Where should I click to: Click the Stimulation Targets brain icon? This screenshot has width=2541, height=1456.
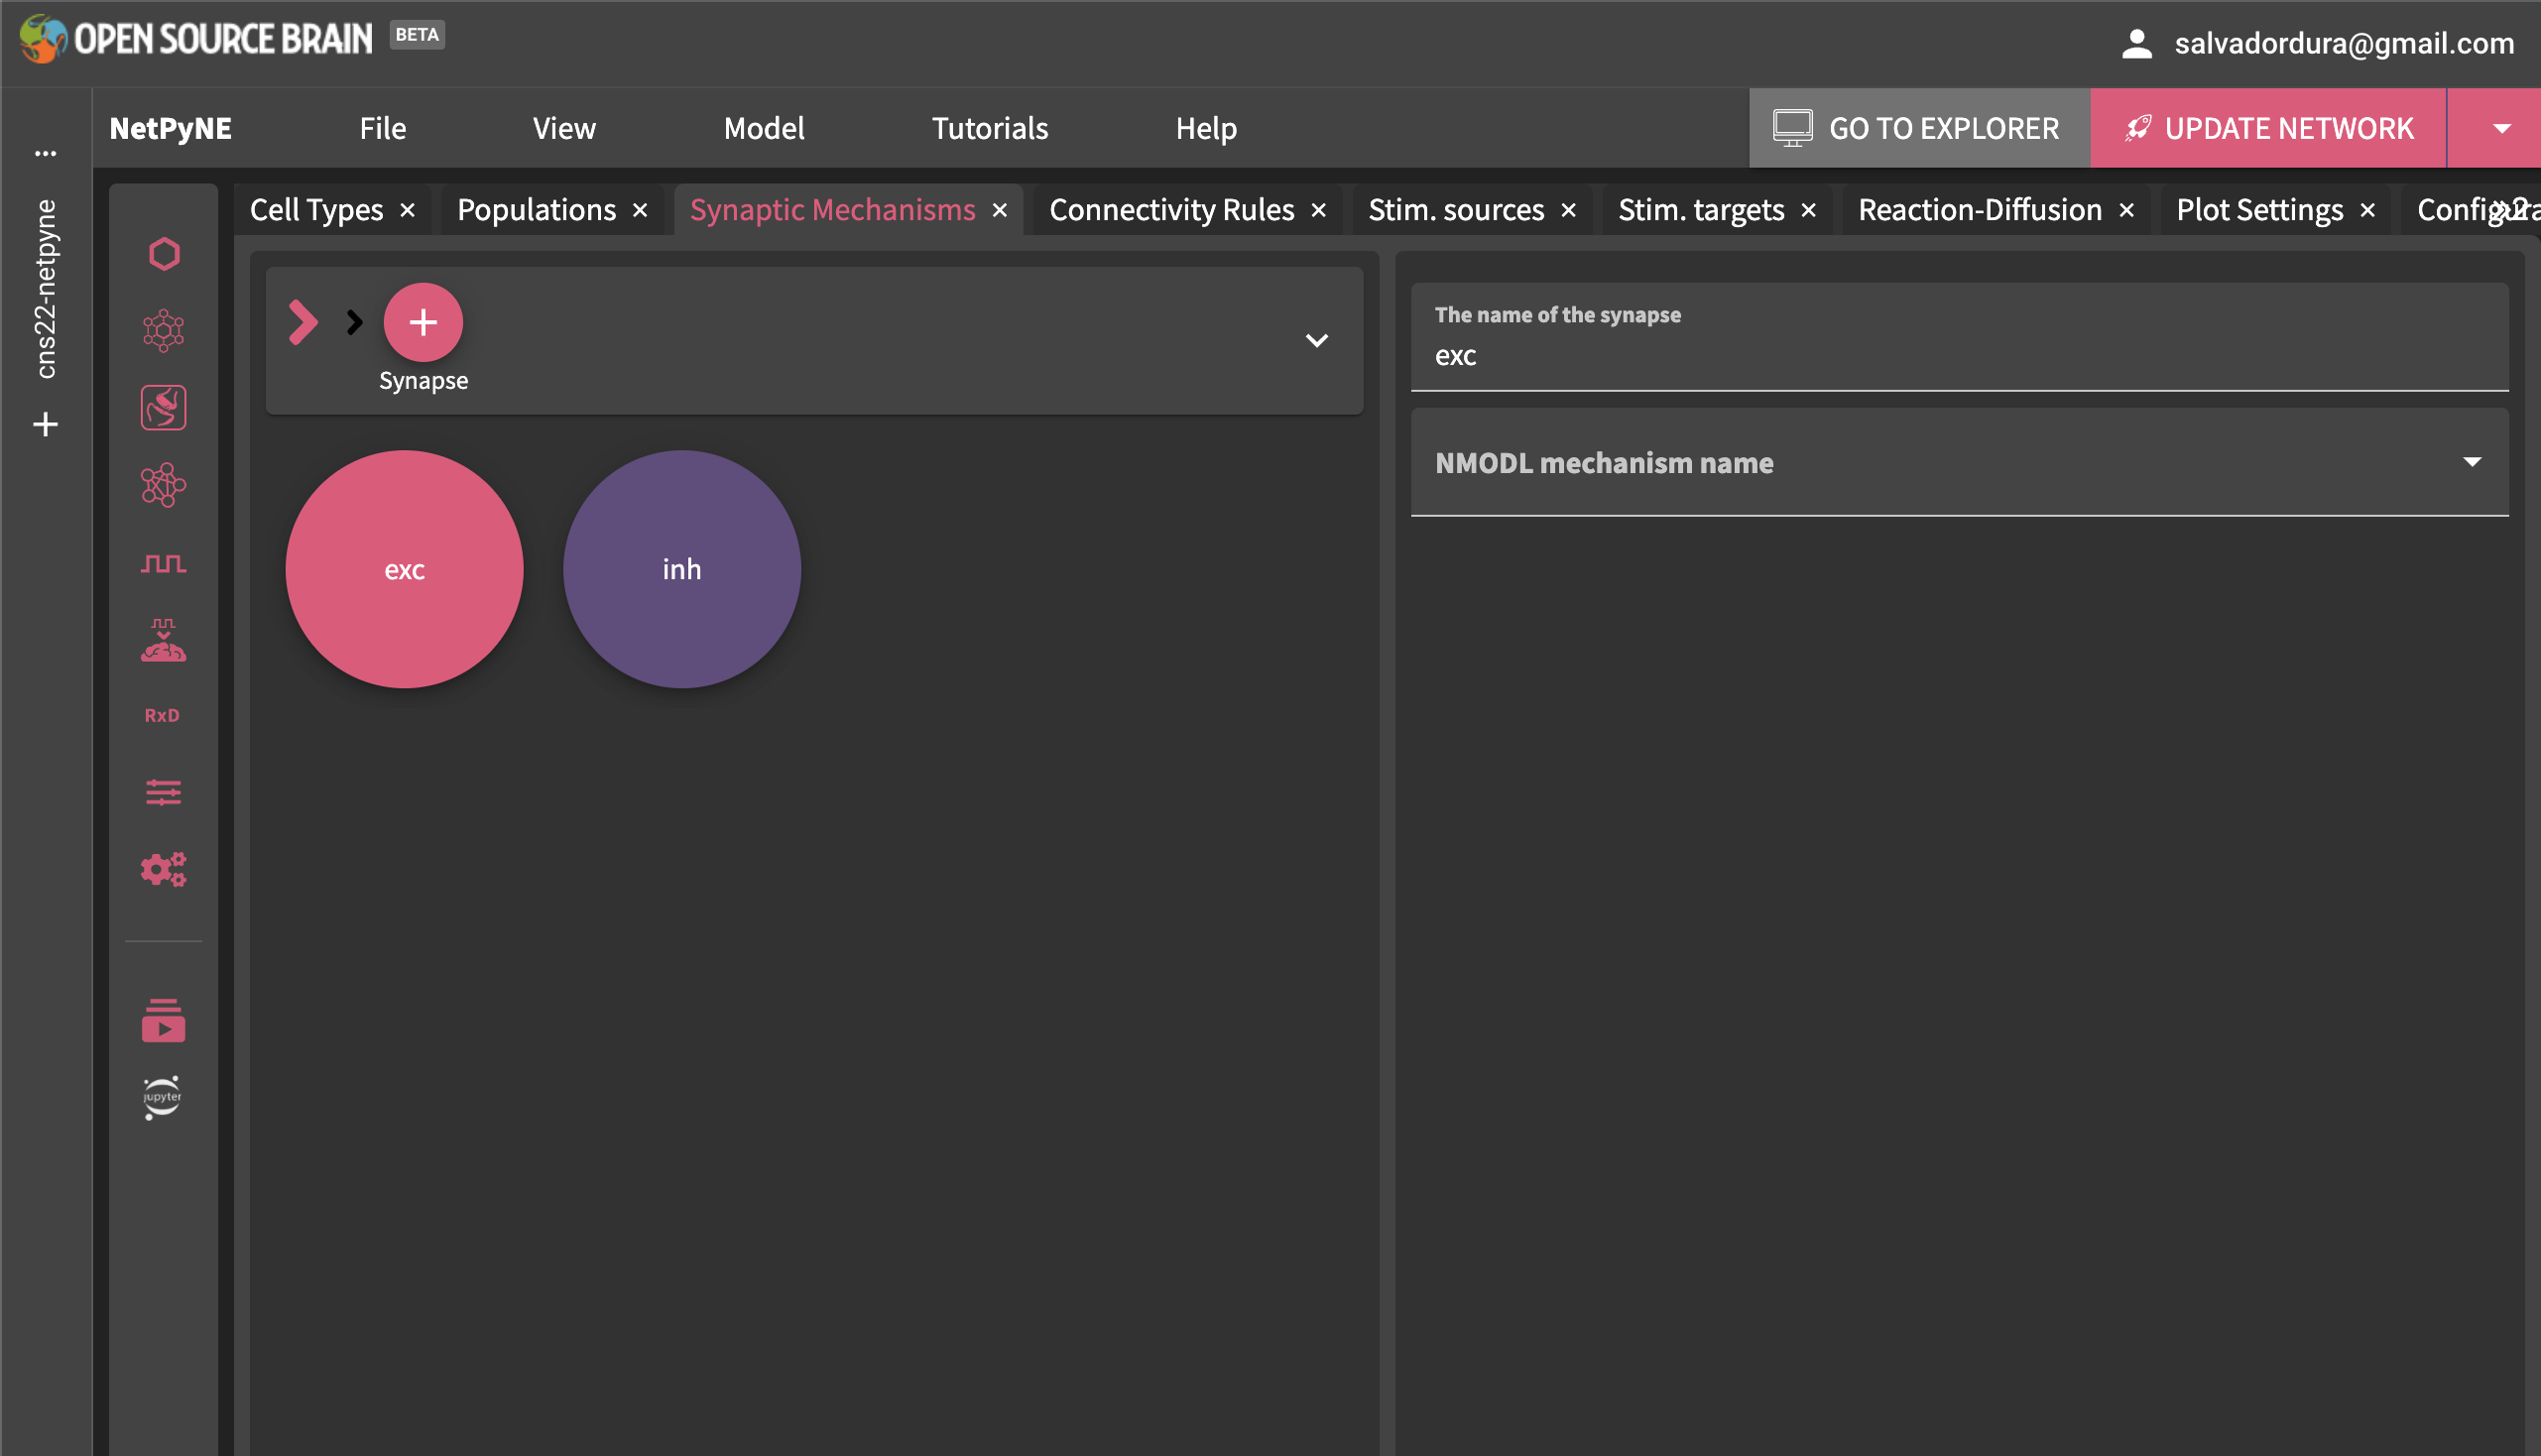coord(163,641)
